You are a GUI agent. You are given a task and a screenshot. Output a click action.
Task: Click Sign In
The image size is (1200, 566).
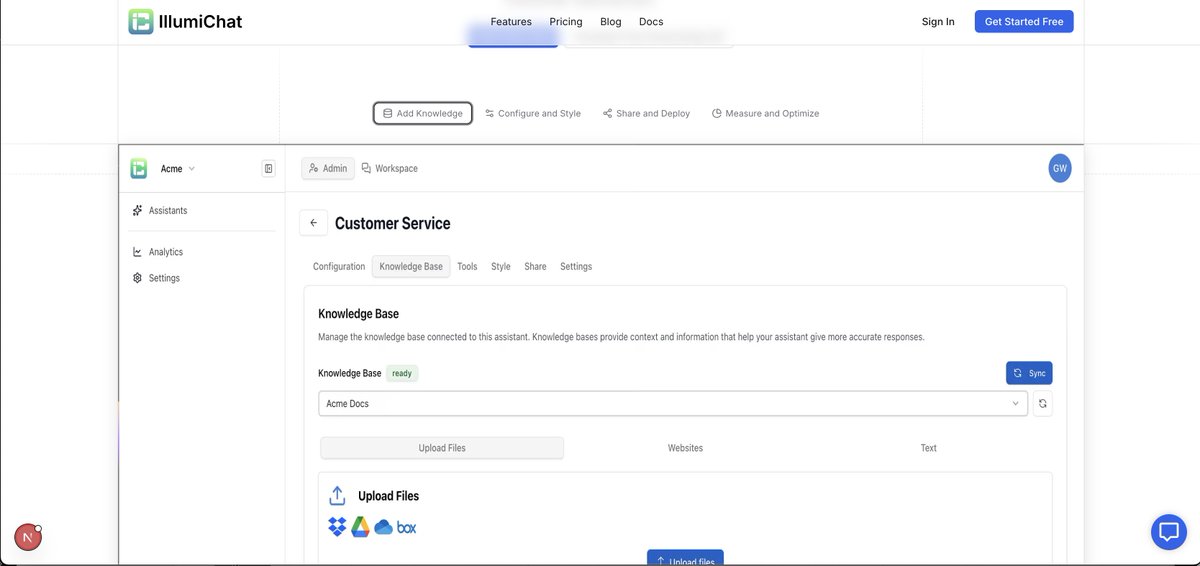[938, 21]
